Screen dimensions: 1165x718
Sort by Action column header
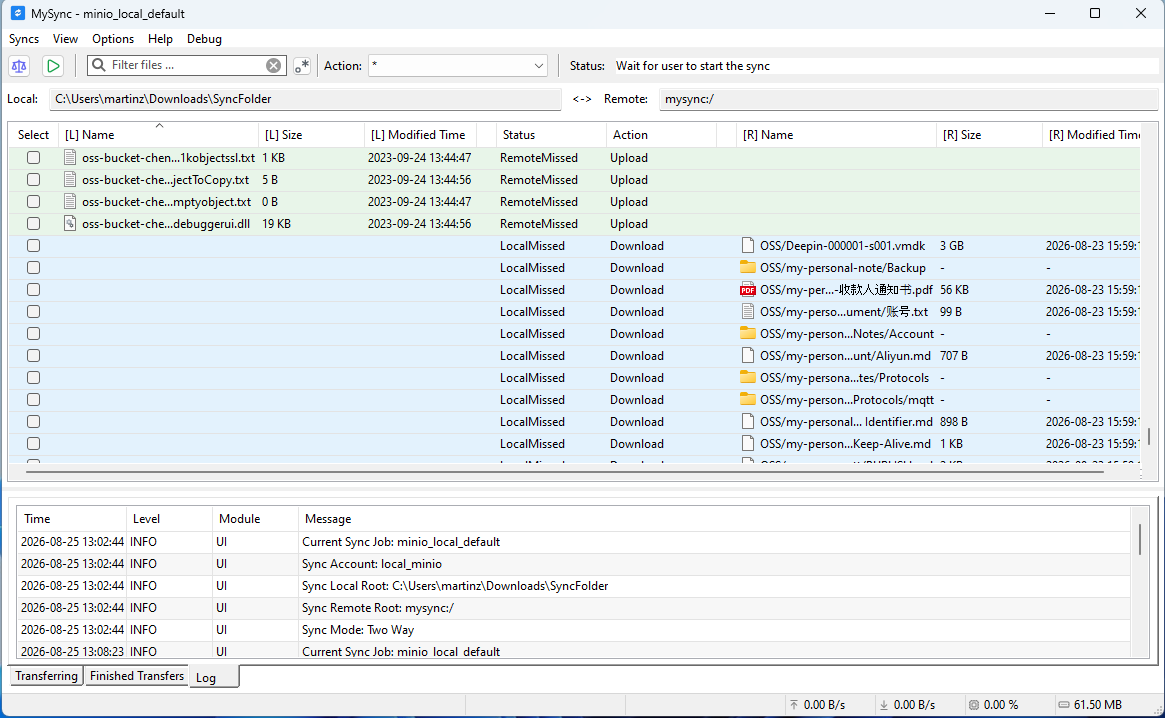661,135
